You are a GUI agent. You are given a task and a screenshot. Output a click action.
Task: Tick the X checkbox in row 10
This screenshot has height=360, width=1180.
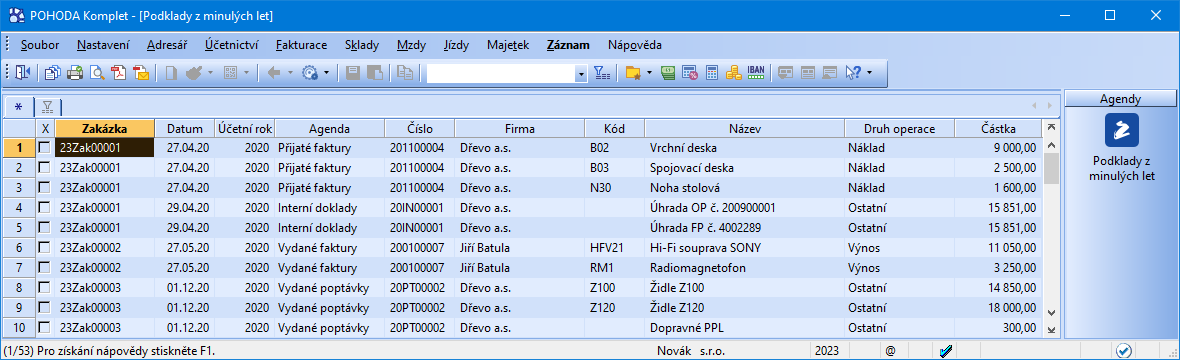[44, 328]
